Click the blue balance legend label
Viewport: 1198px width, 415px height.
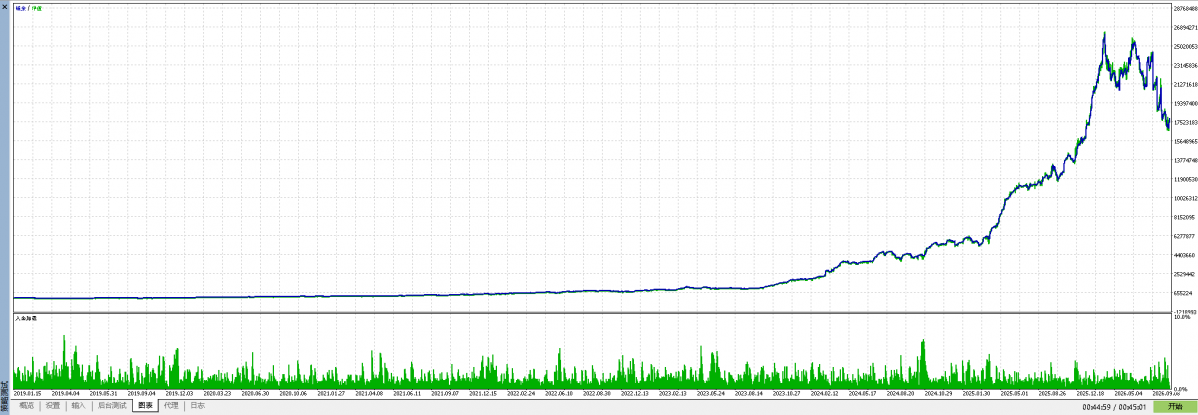pyautogui.click(x=20, y=8)
